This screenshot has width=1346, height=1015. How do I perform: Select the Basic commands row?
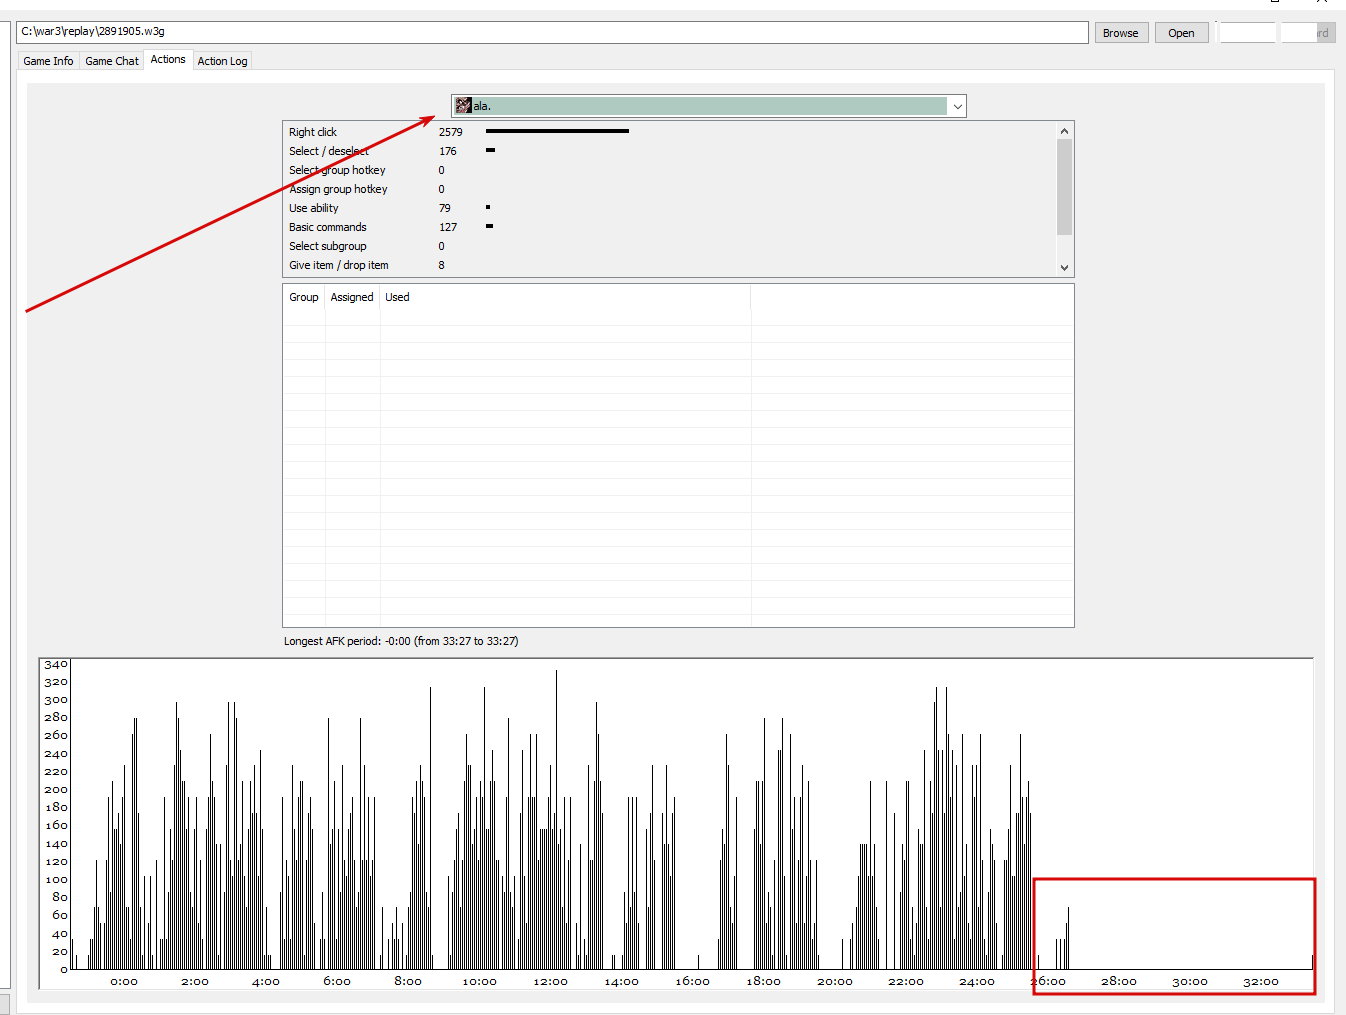click(669, 227)
